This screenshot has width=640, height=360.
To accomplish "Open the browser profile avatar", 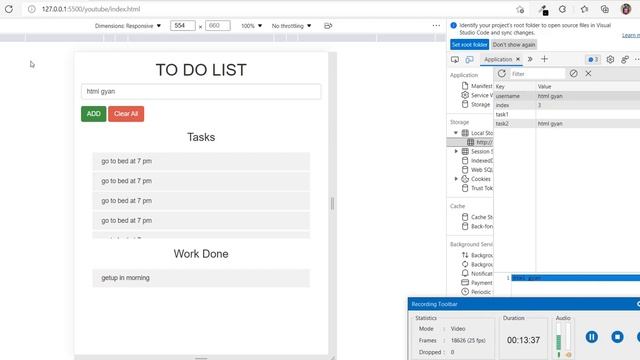I will point(626,9).
